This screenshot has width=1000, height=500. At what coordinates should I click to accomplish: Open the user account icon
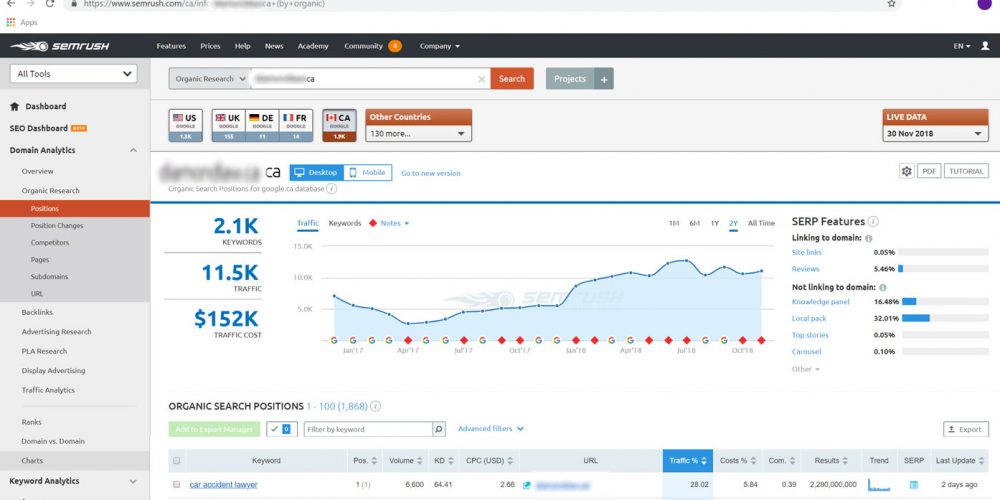pyautogui.click(x=985, y=46)
